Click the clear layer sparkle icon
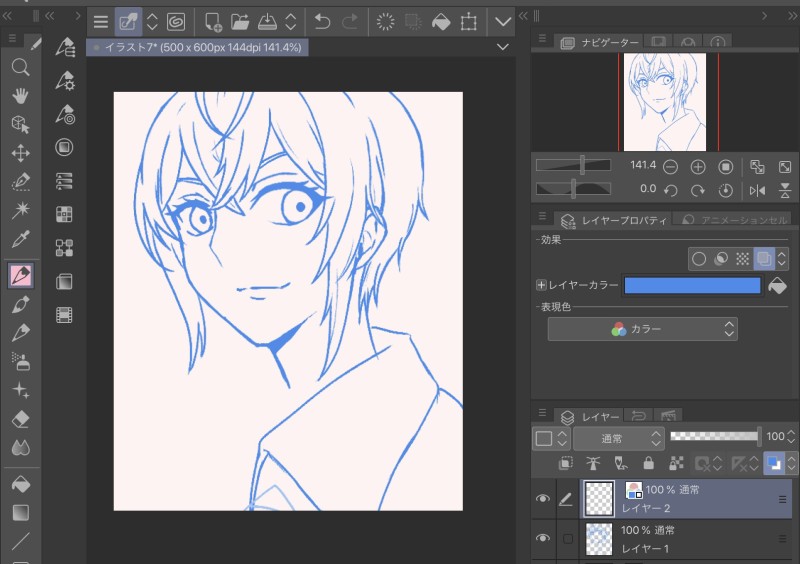This screenshot has height=564, width=800. (386, 22)
